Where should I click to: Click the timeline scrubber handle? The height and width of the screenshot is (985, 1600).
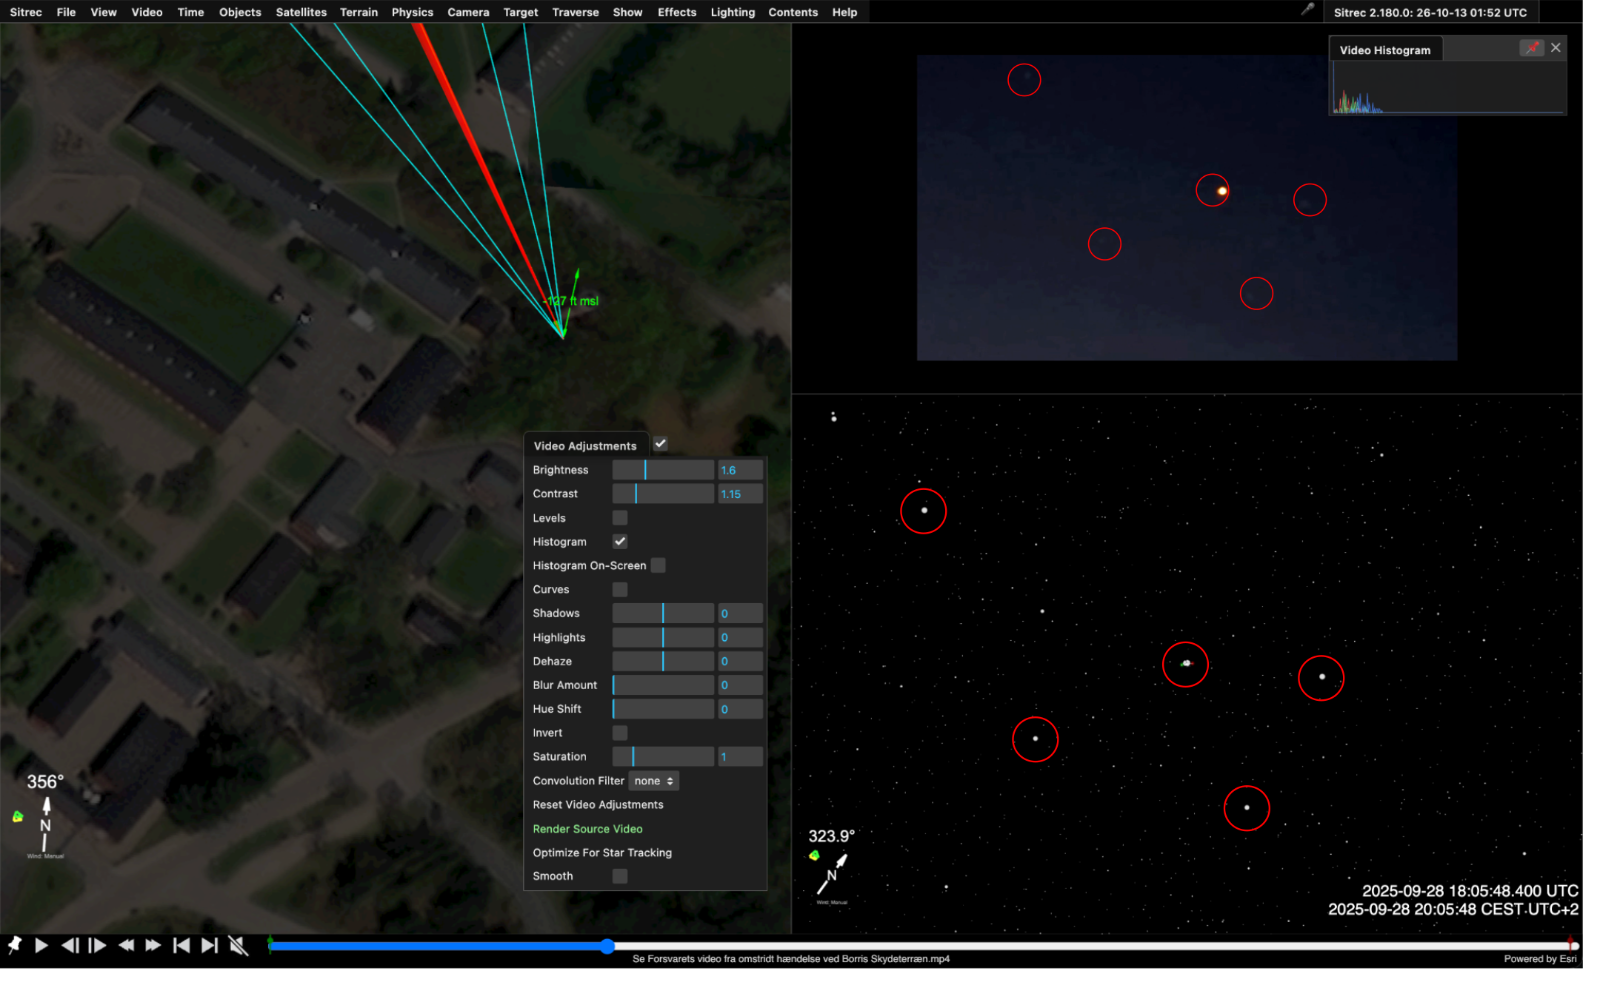click(607, 946)
